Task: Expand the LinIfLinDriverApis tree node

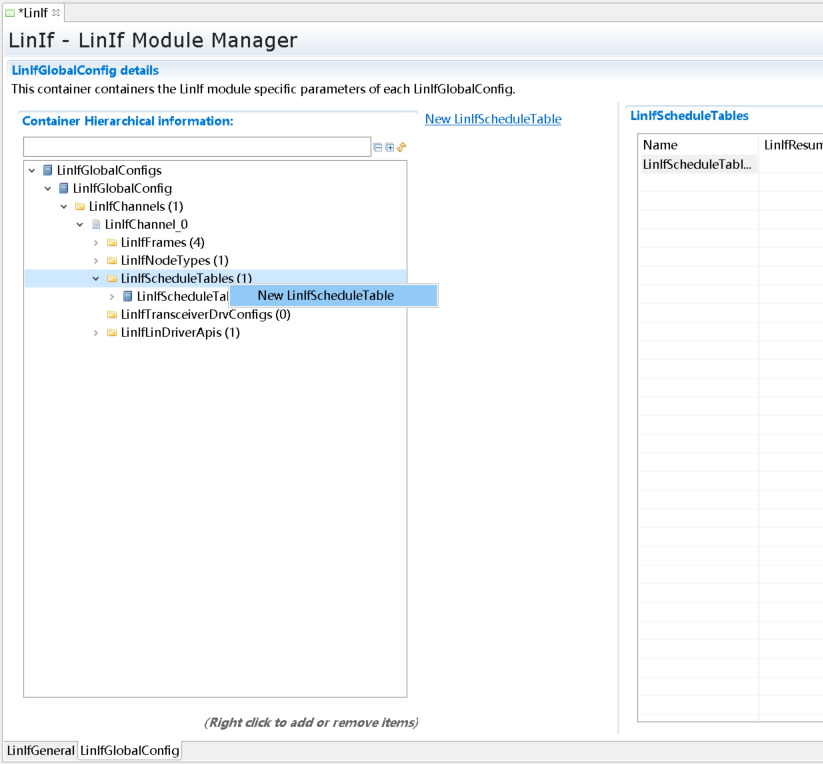Action: point(96,333)
